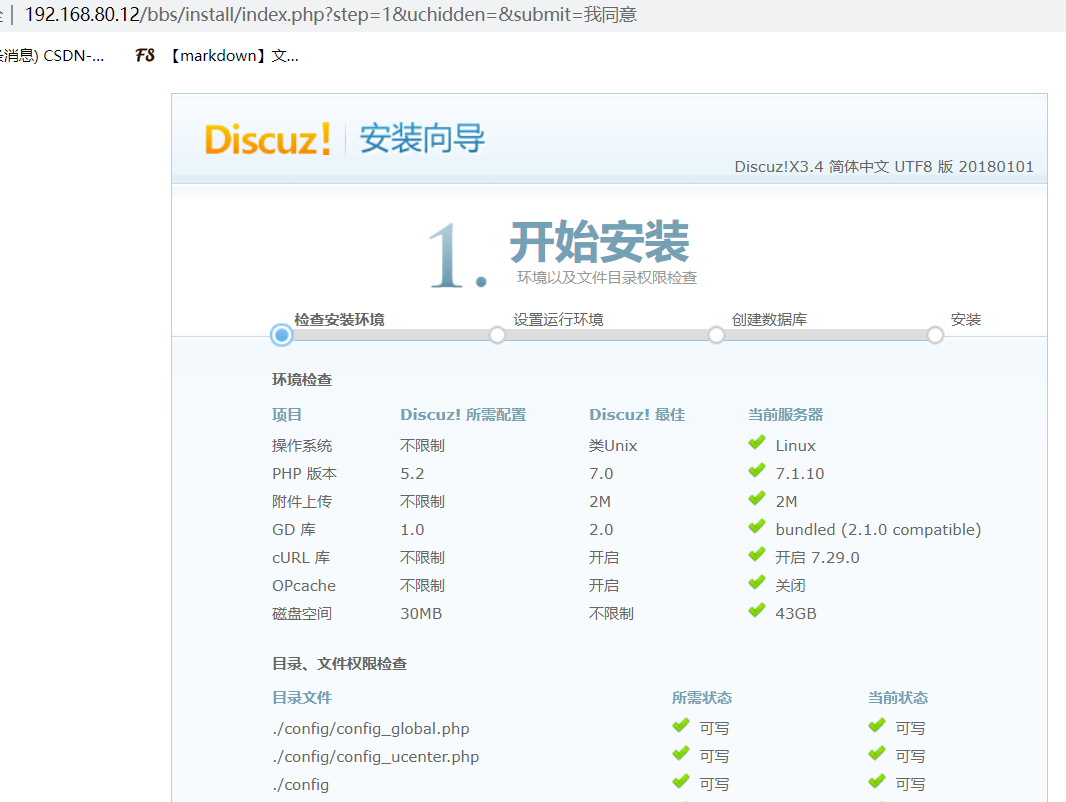
Task: Click the 创建数据库 step circle
Action: [716, 335]
